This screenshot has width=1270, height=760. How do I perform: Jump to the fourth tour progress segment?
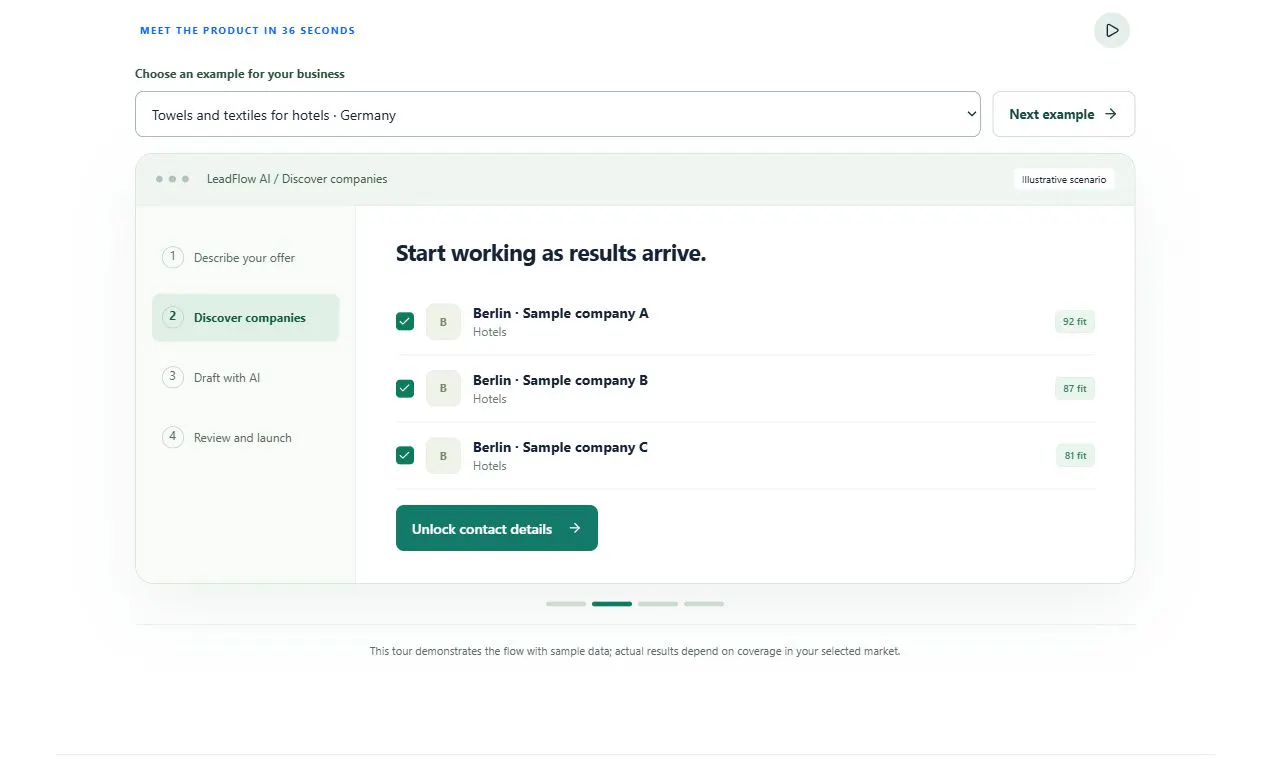704,604
